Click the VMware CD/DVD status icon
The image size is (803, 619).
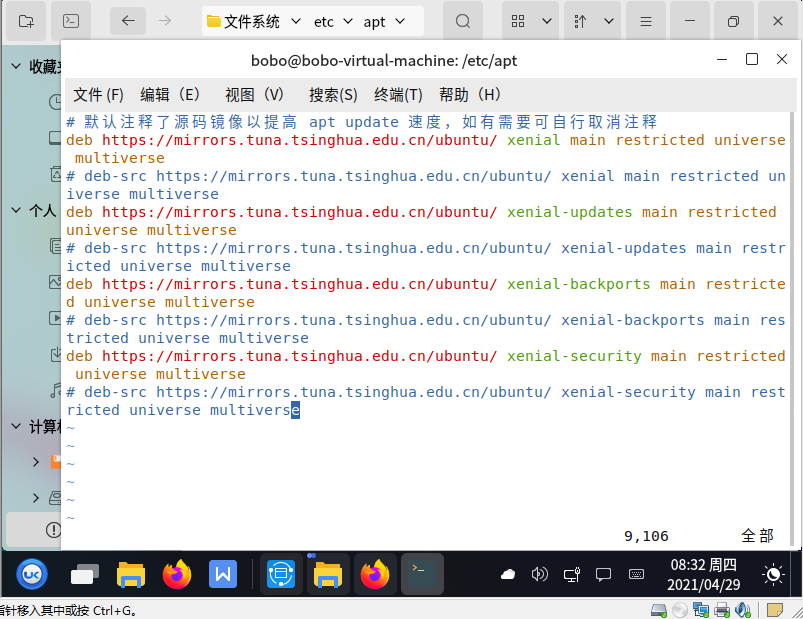coord(680,610)
